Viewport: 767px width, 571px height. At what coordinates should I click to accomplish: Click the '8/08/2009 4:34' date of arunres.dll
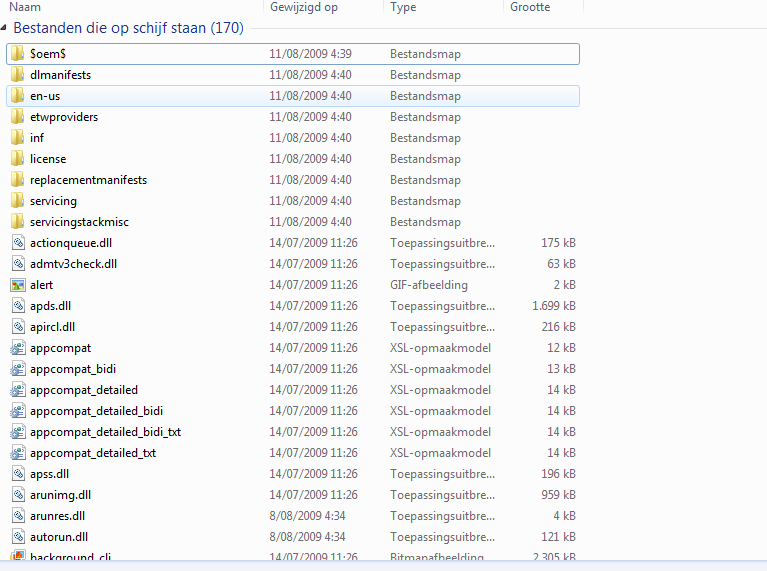[x=307, y=516]
